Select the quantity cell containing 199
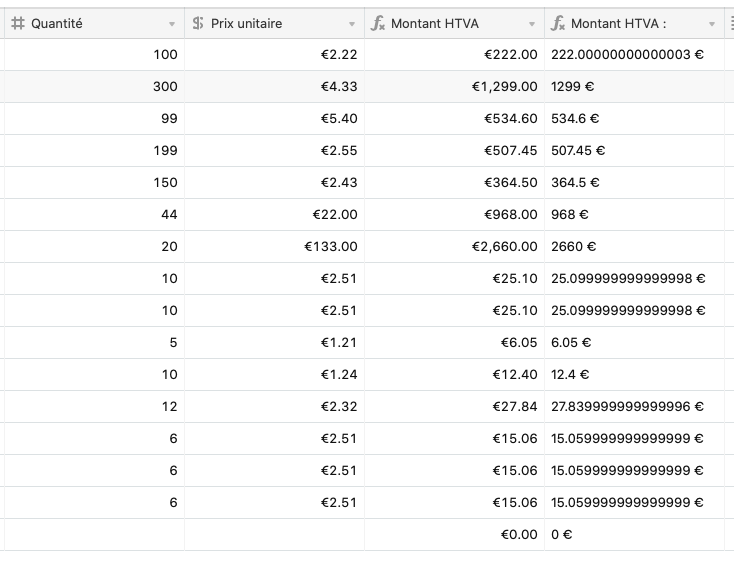This screenshot has width=734, height=565. tap(95, 151)
